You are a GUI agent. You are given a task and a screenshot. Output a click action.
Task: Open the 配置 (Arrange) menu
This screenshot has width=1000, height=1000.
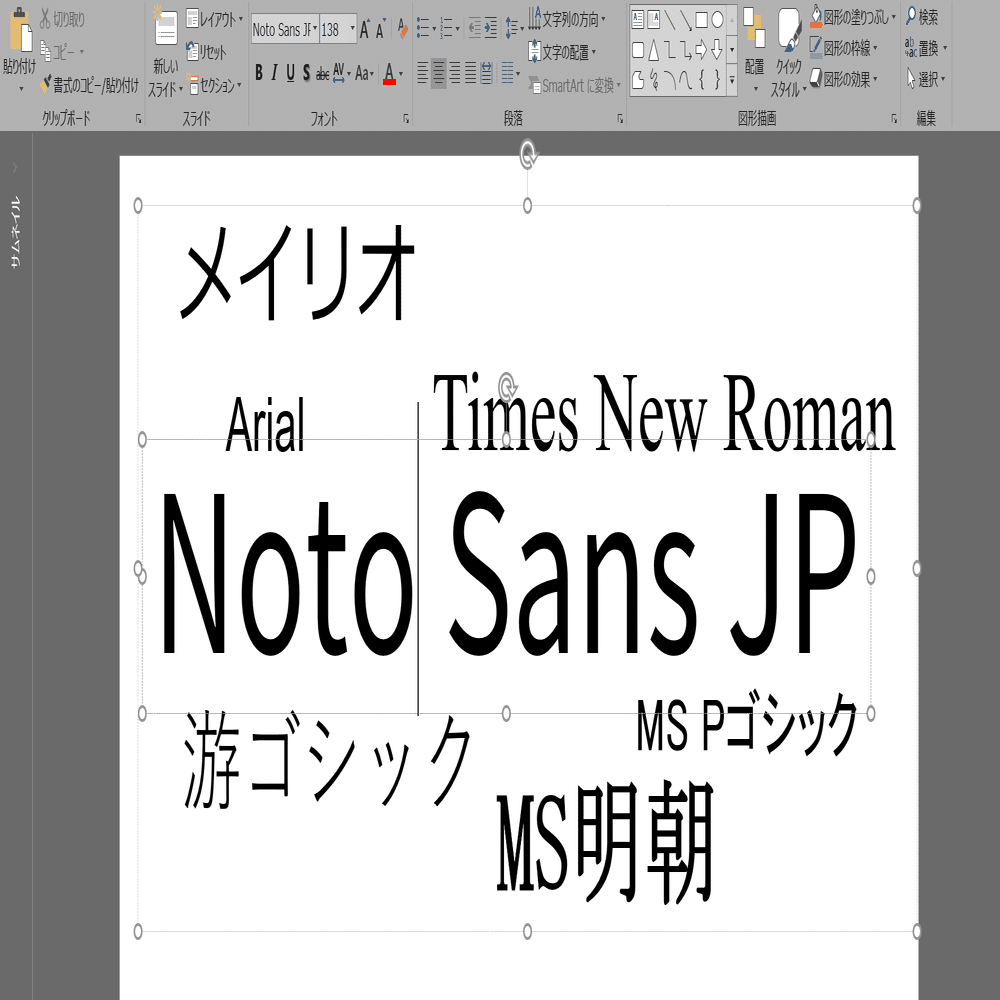[x=754, y=50]
